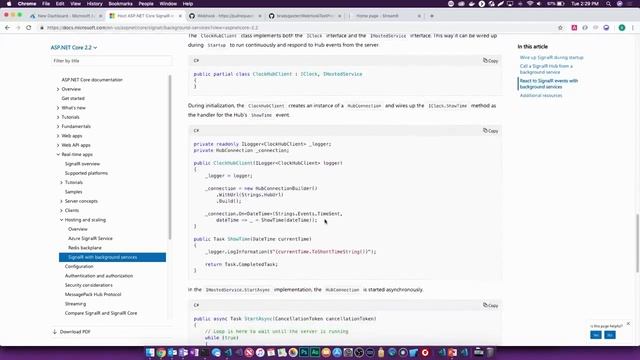The width and height of the screenshot is (640, 360).
Task: Copy the ClockHubClient class declaration code
Action: [x=491, y=60]
